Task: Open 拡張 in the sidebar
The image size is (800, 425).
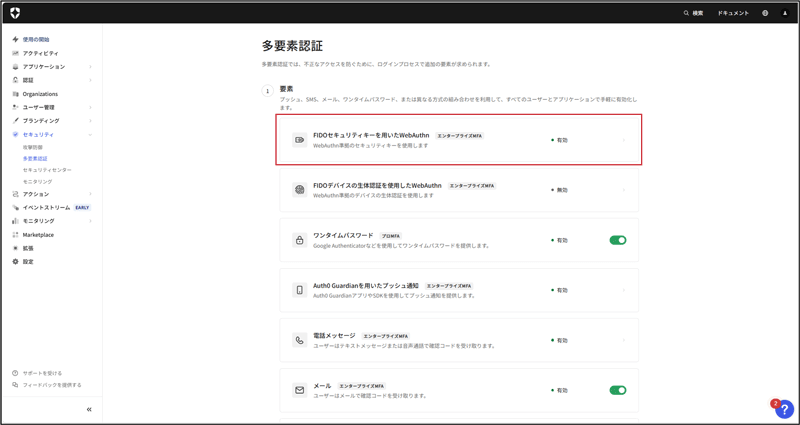Action: [28, 248]
